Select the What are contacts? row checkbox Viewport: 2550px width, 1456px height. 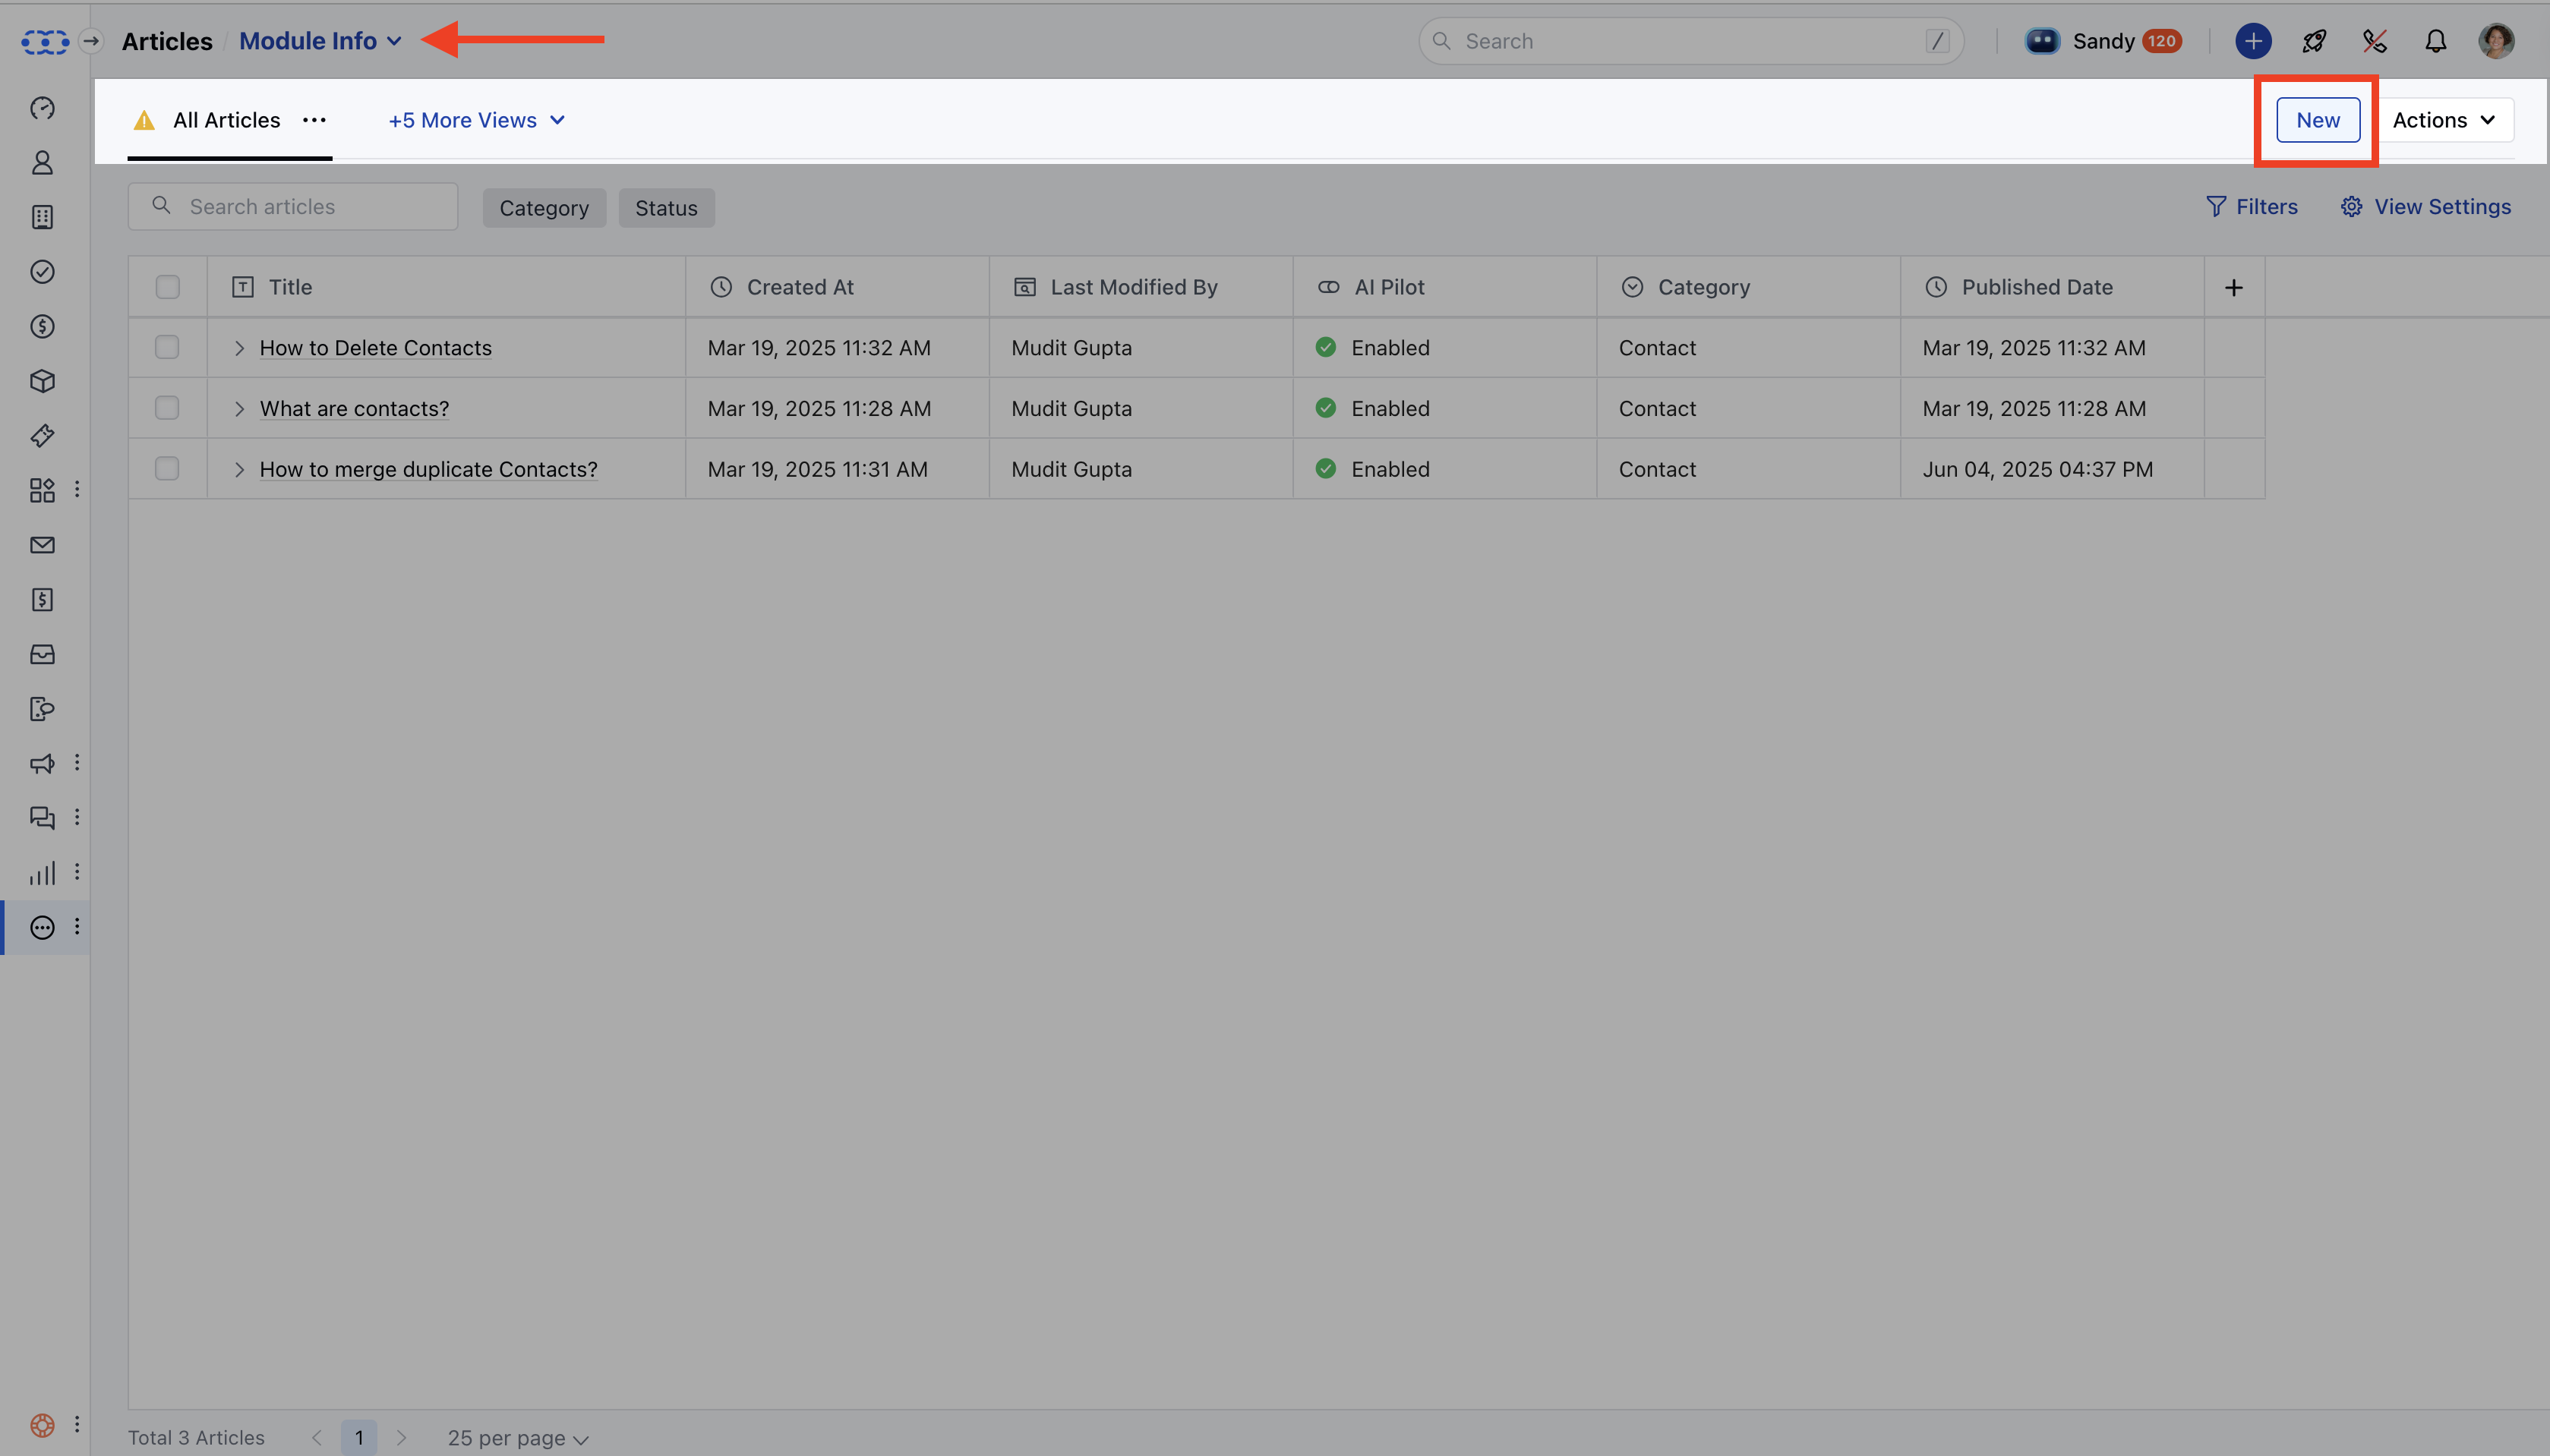[x=167, y=408]
